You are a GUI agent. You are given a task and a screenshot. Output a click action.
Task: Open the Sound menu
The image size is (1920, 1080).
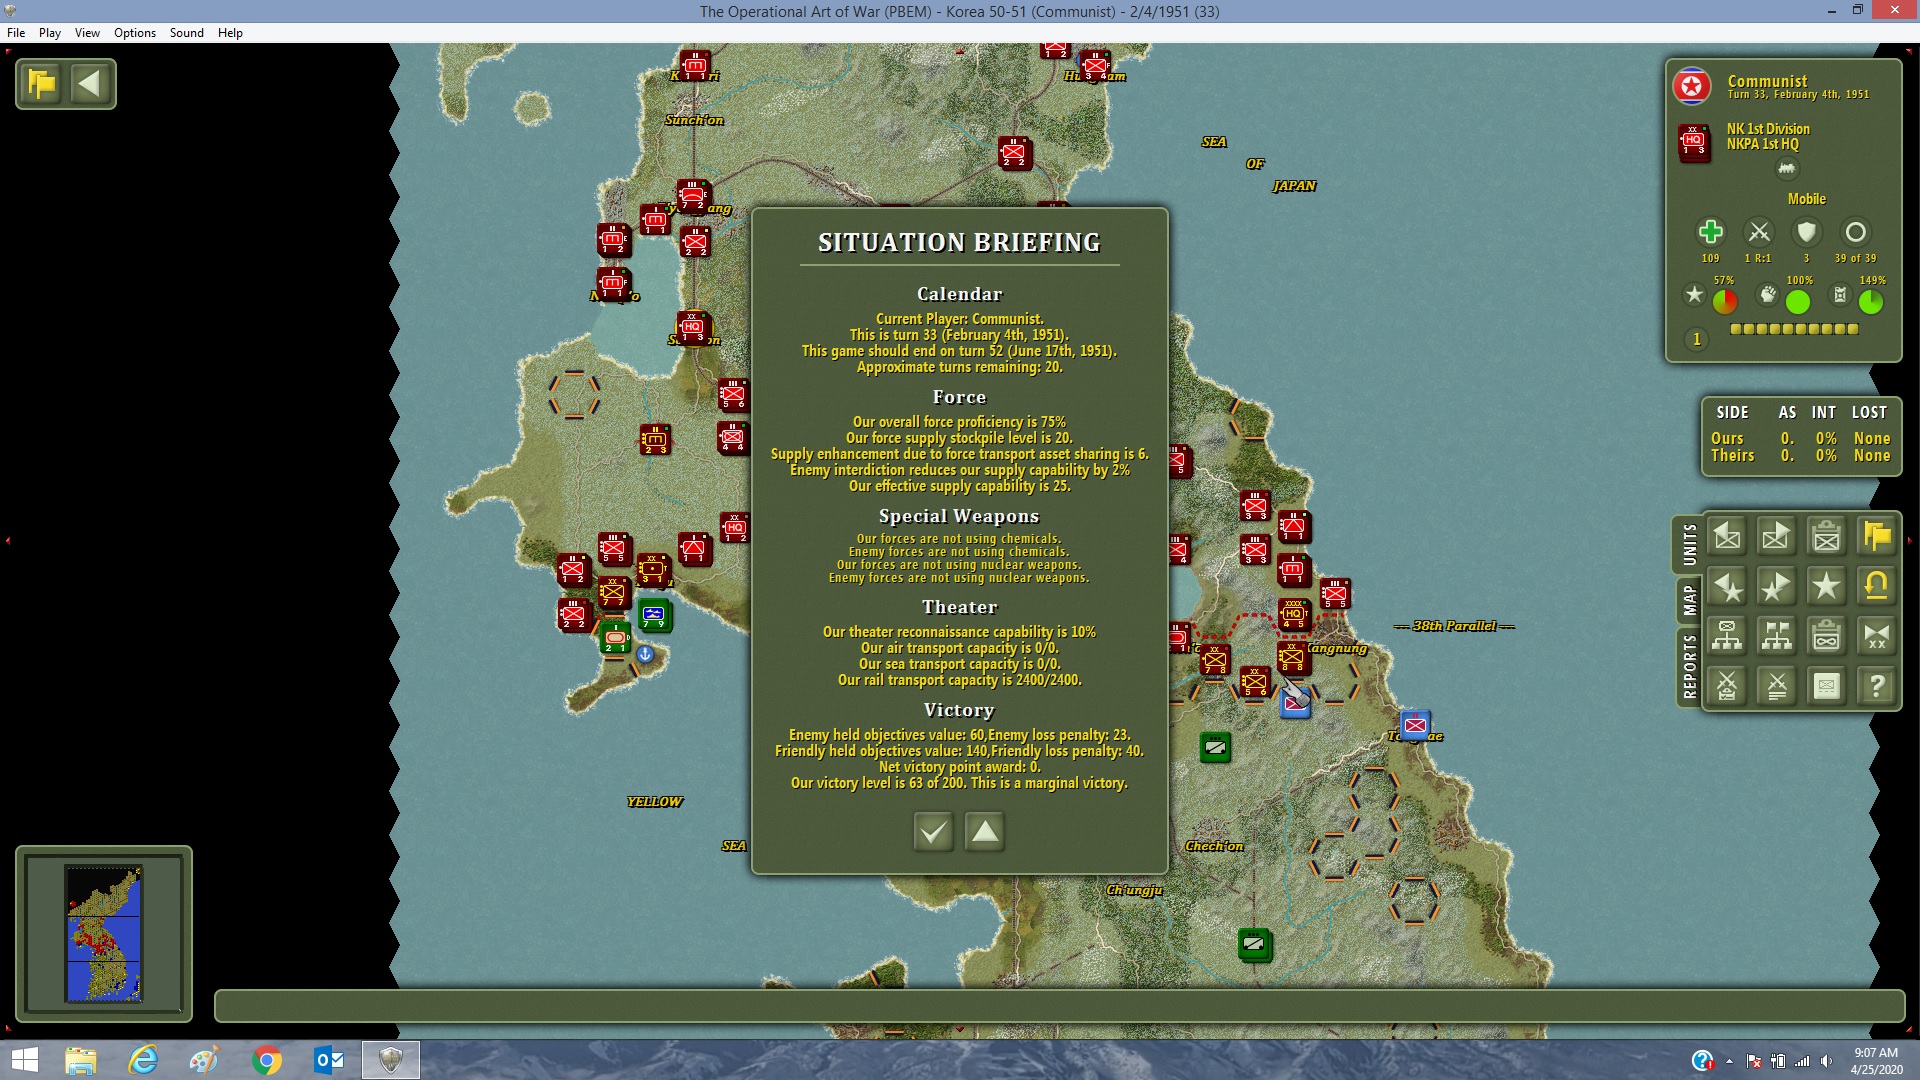[187, 33]
